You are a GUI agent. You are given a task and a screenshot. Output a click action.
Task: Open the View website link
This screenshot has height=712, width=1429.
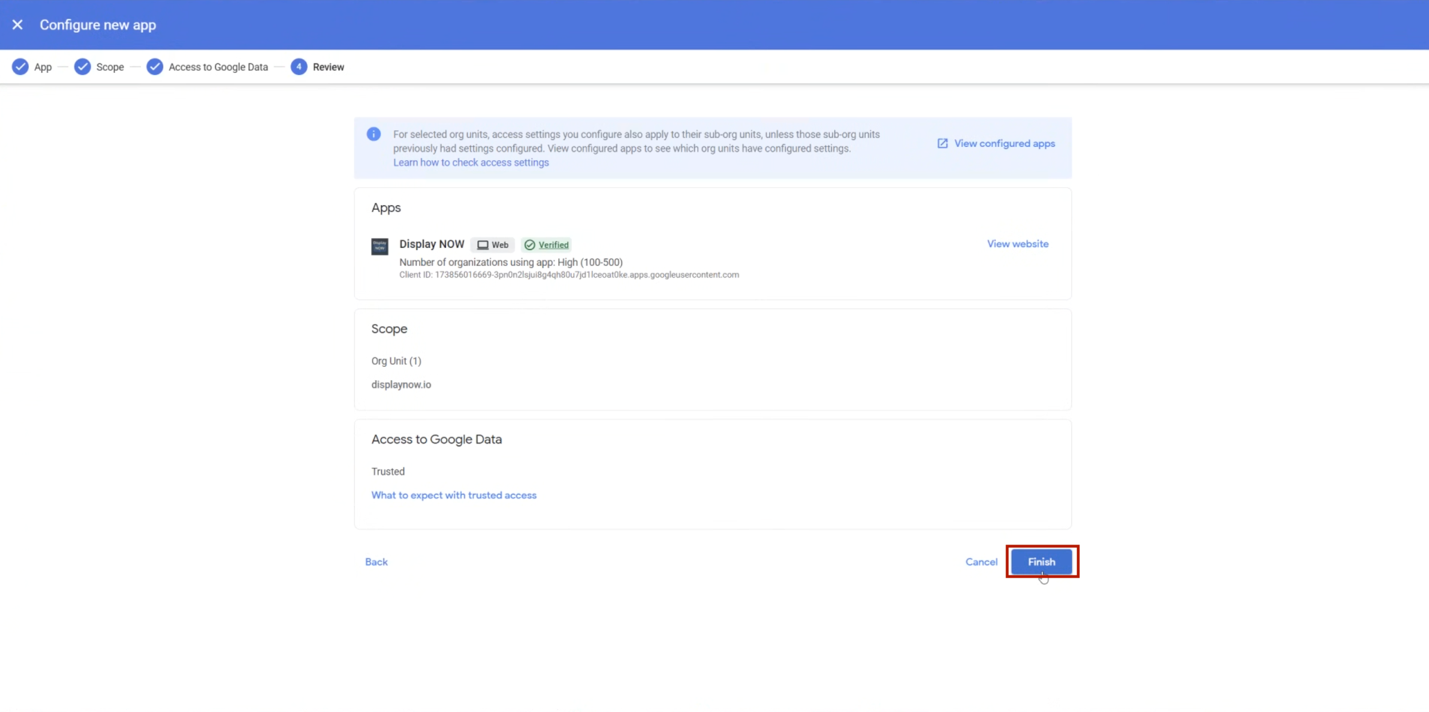click(1017, 244)
